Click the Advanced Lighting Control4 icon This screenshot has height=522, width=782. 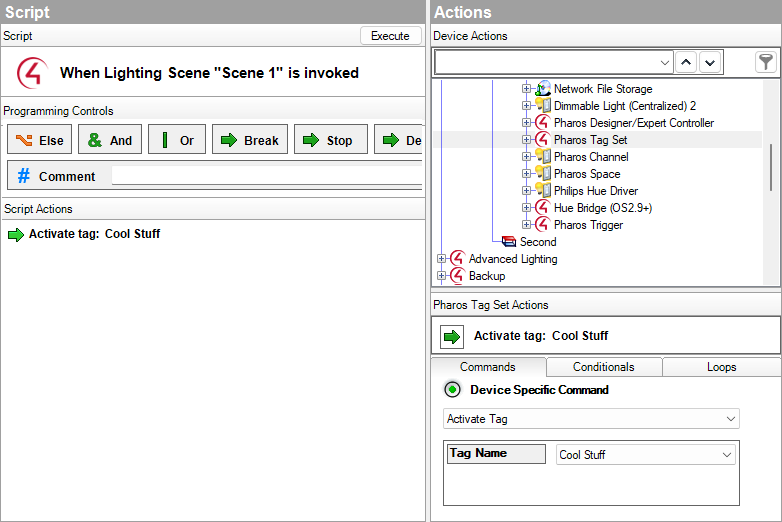(458, 259)
